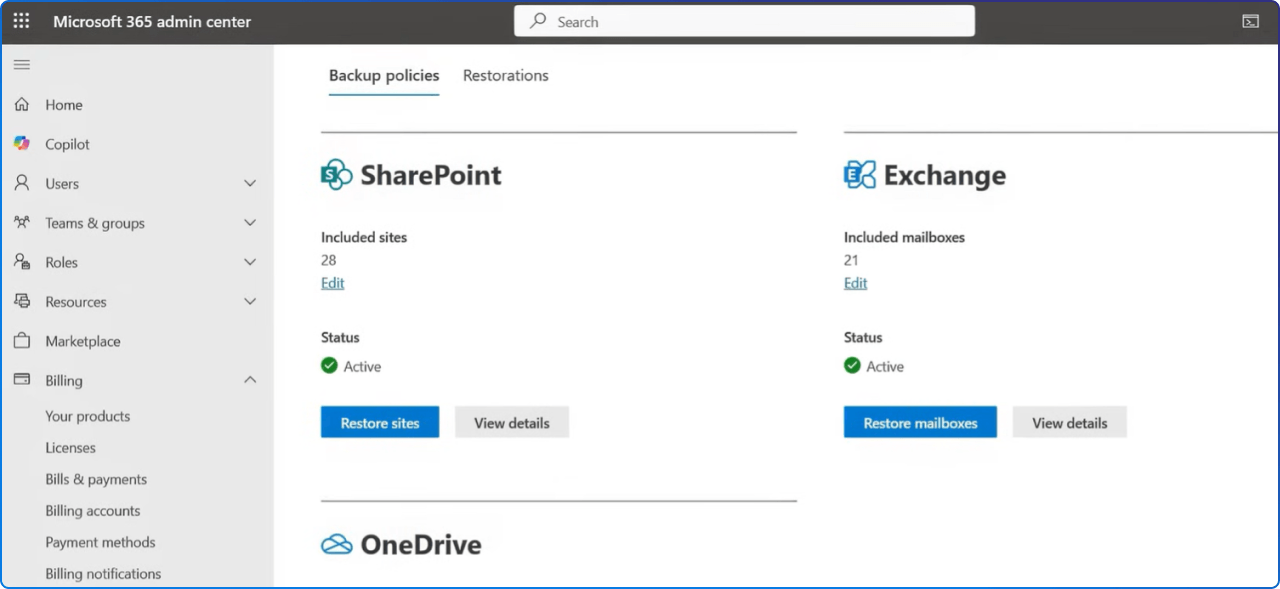
Task: Collapse the navigation with the hamburger icon
Action: pos(21,64)
